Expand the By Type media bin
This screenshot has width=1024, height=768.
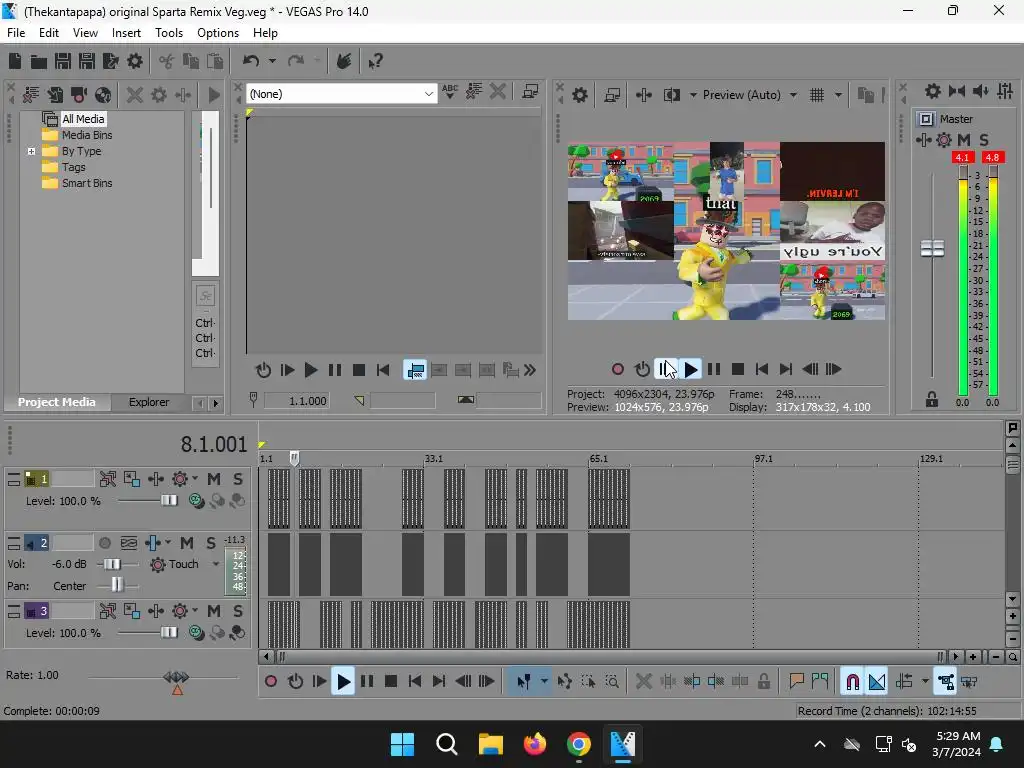tap(31, 152)
